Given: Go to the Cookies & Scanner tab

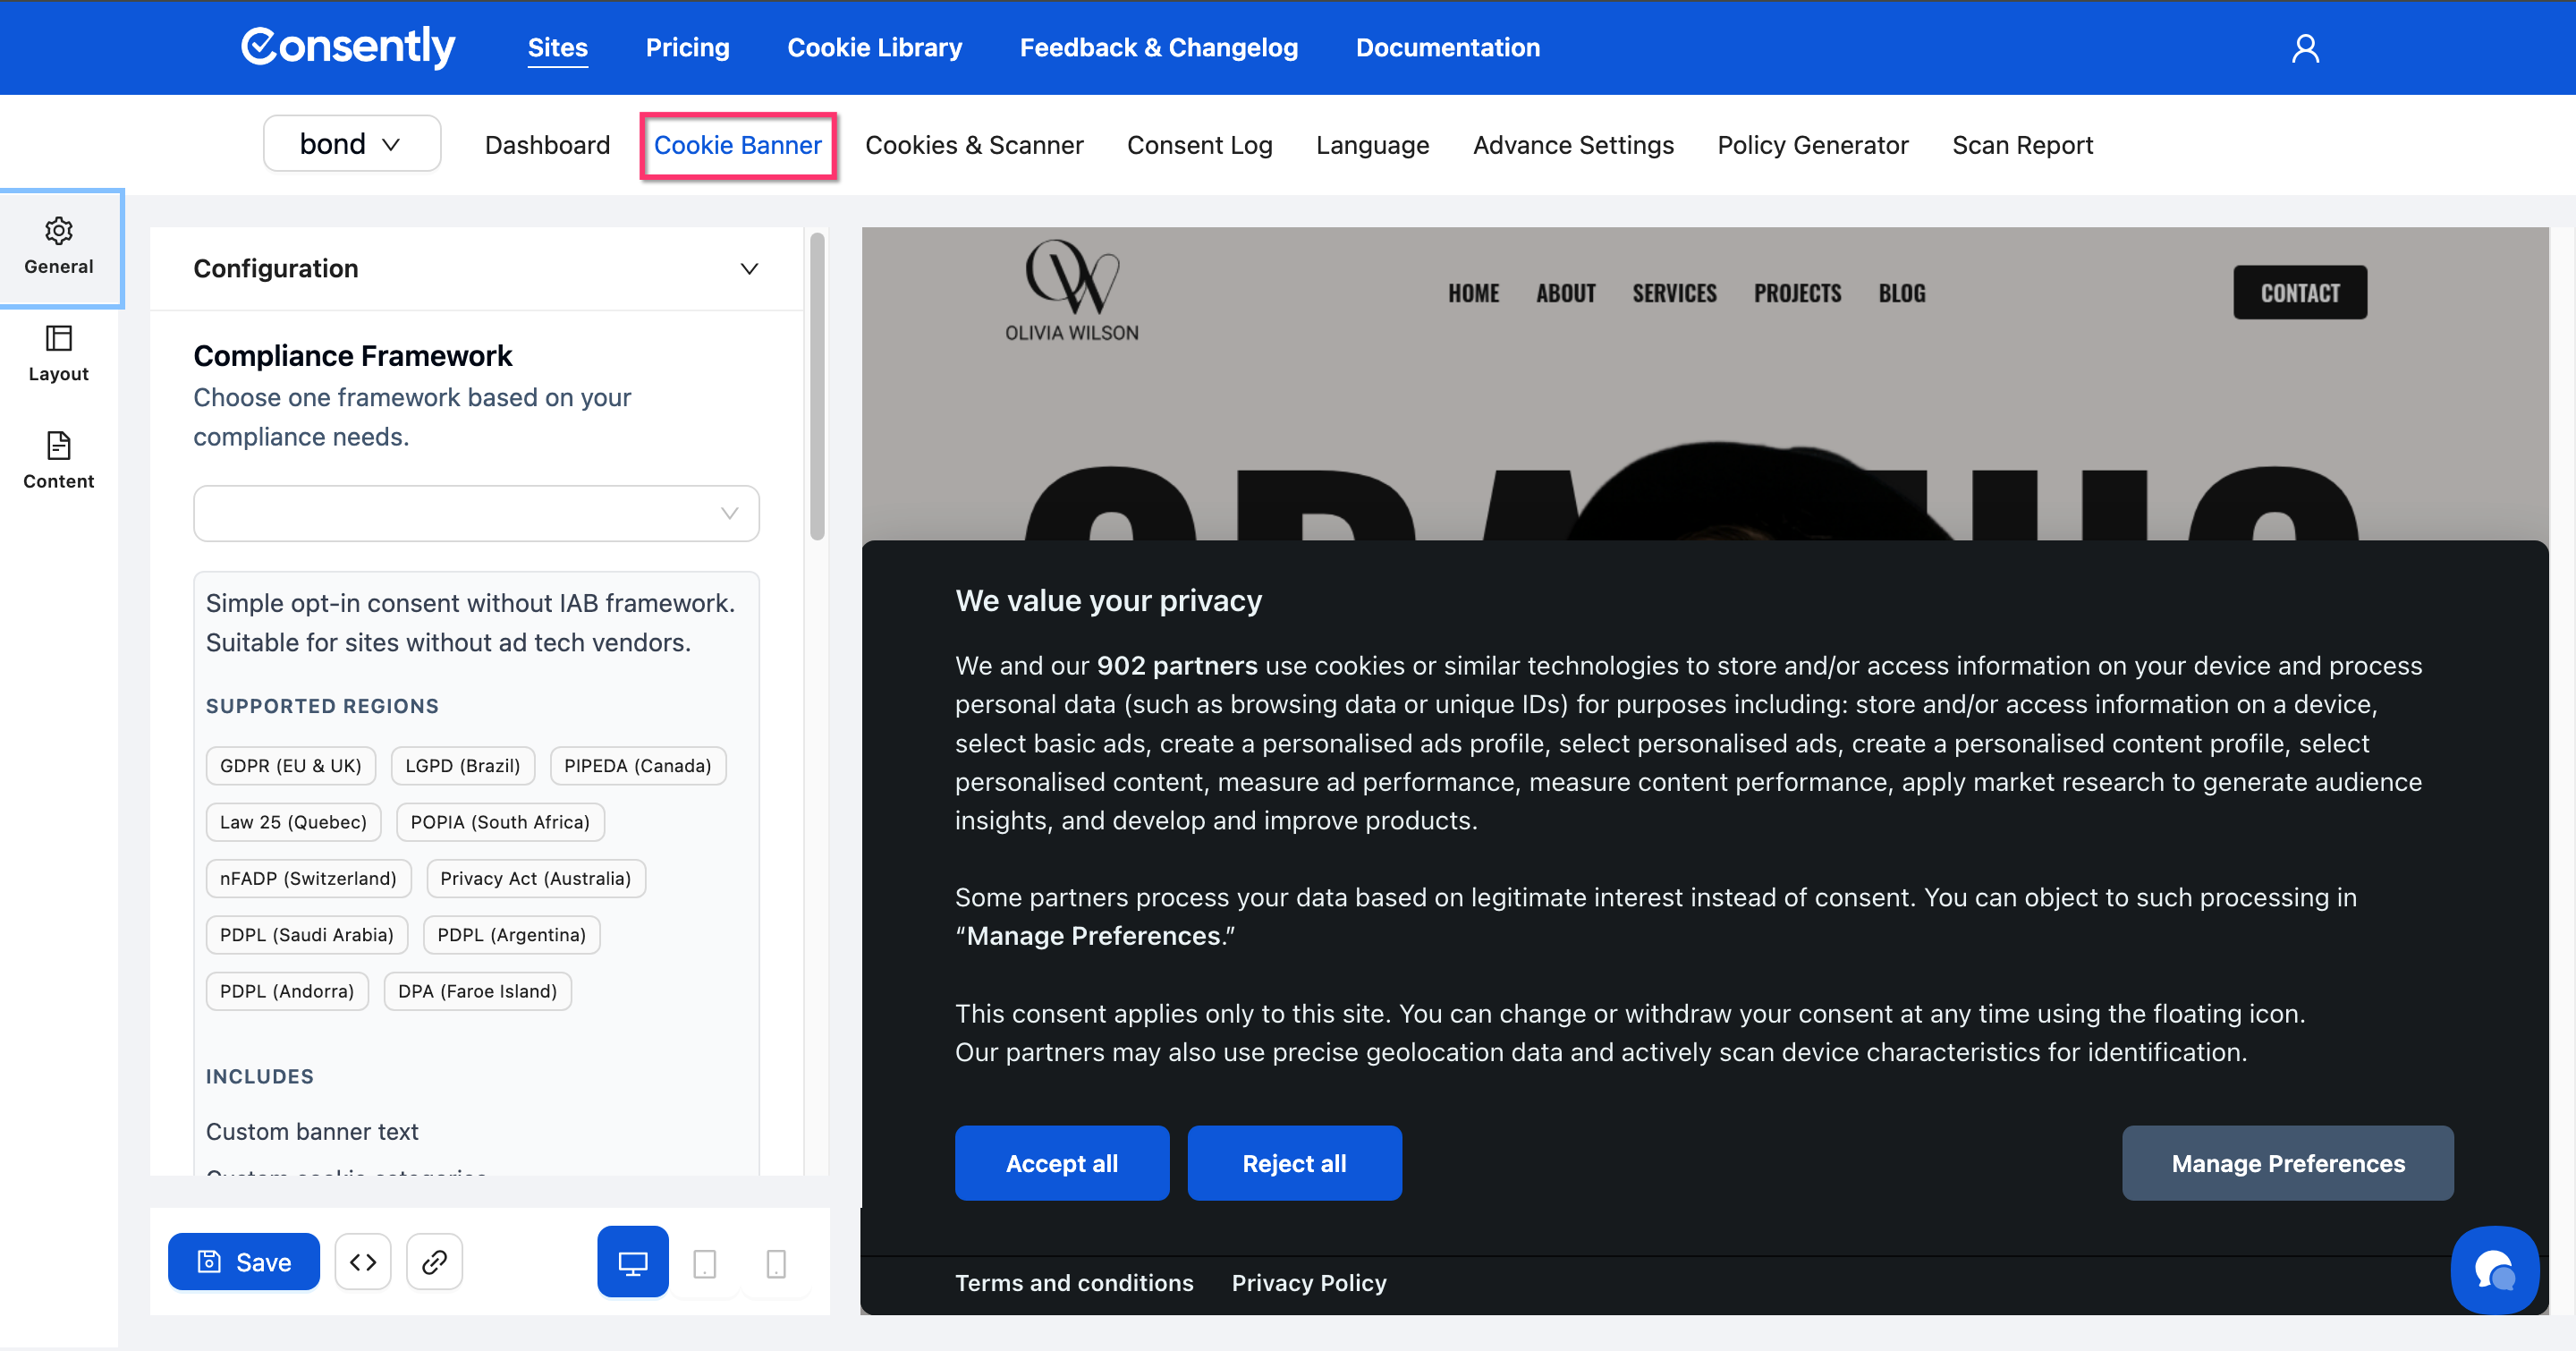Looking at the screenshot, I should (974, 146).
